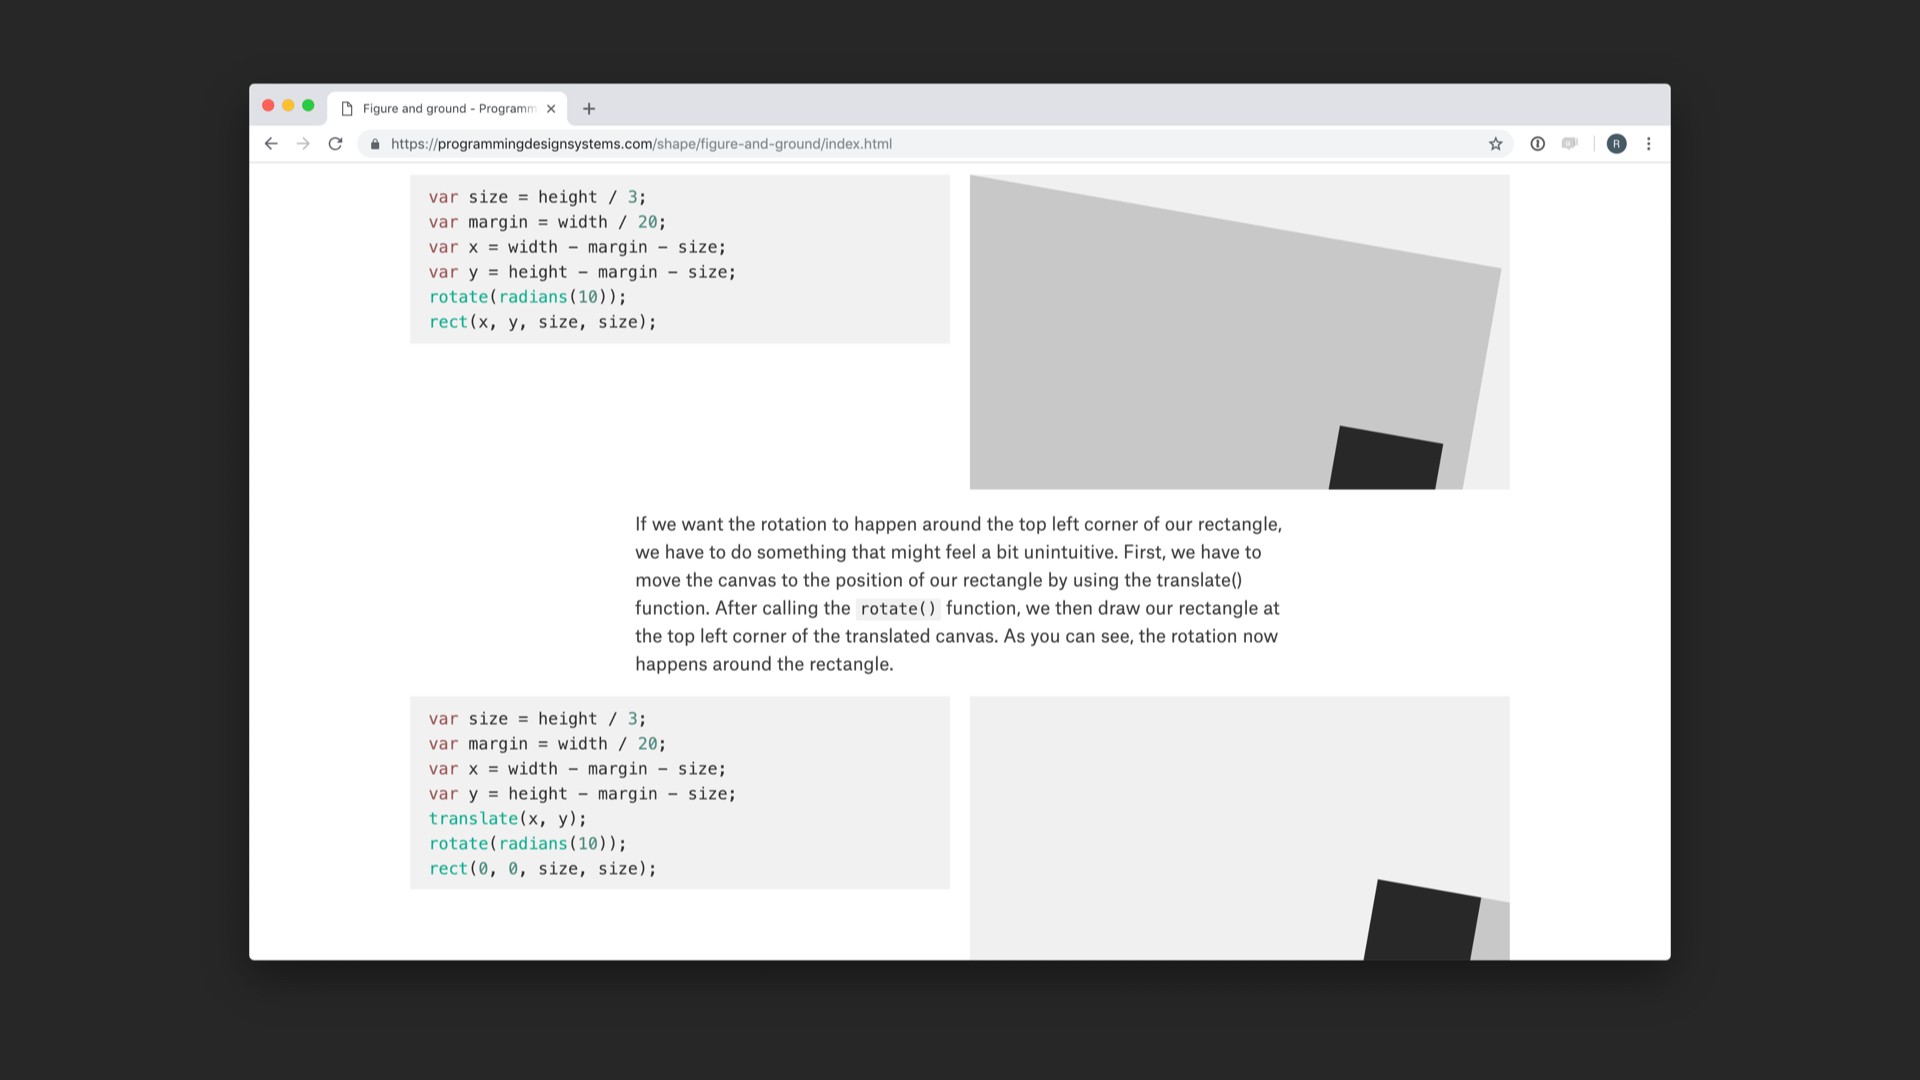Reload the current page
Viewport: 1920px width, 1080px height.
pyautogui.click(x=336, y=144)
